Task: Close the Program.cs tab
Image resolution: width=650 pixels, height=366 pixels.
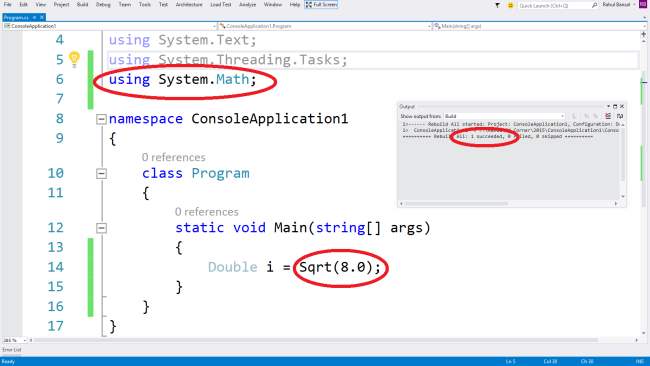Action: pos(41,17)
